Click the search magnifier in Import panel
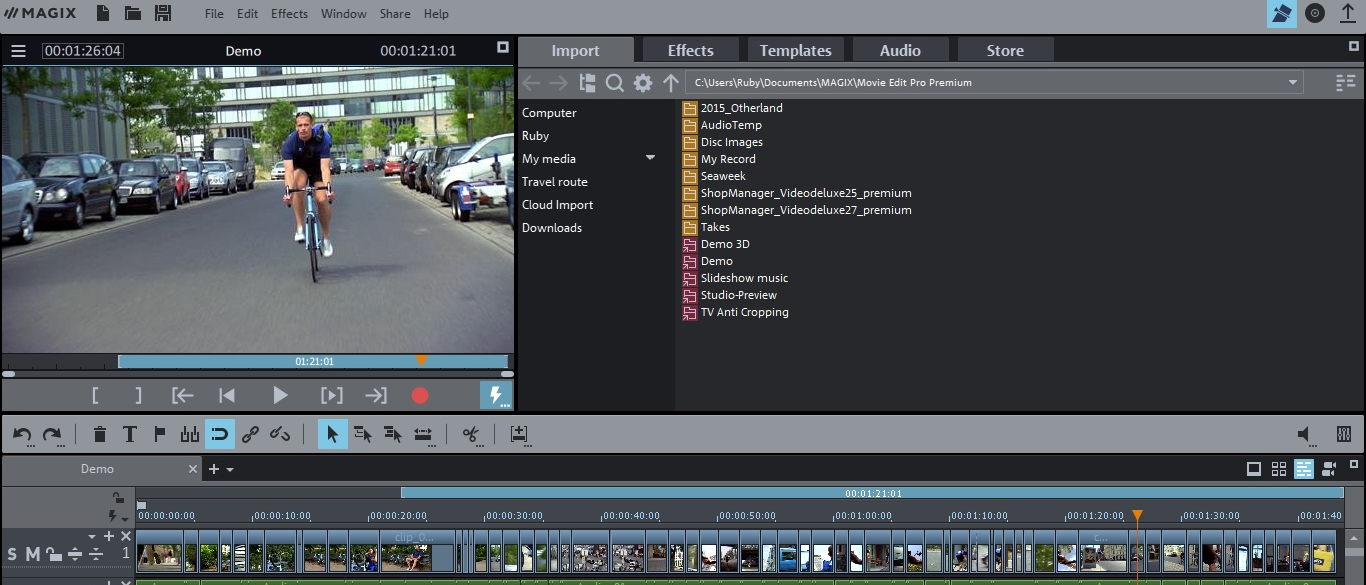The width and height of the screenshot is (1366, 585). click(x=615, y=83)
